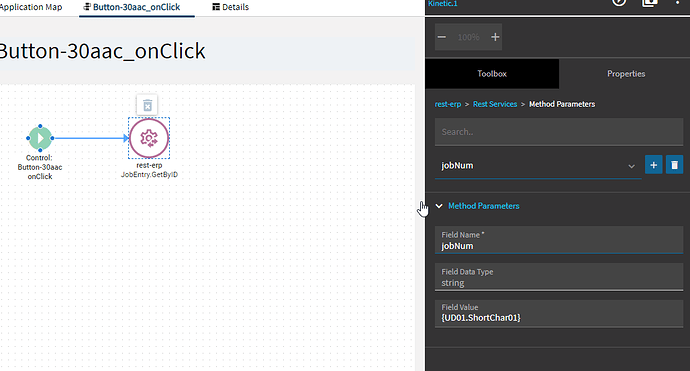Screen dimensions: 690x371
Task: Delete the jobNum parameter with the blue trash button
Action: tap(674, 165)
